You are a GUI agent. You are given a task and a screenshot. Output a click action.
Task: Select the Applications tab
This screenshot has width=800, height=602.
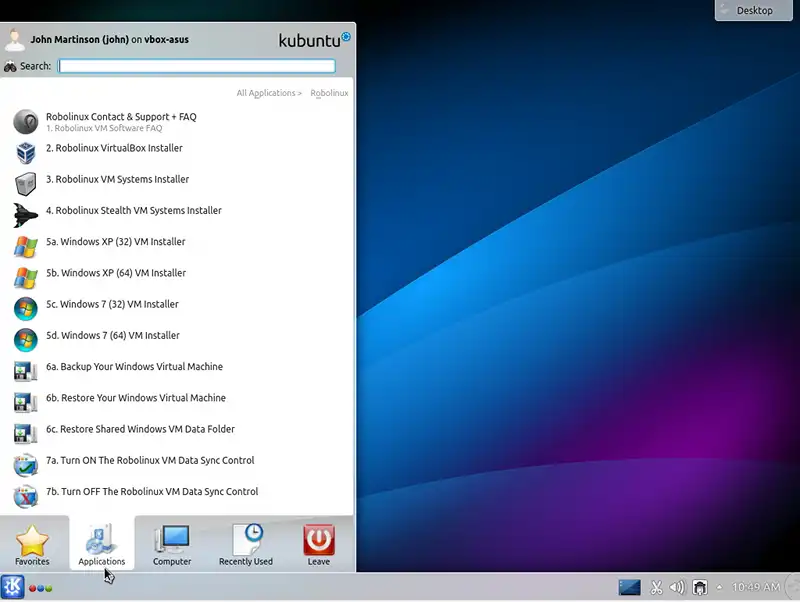click(102, 545)
